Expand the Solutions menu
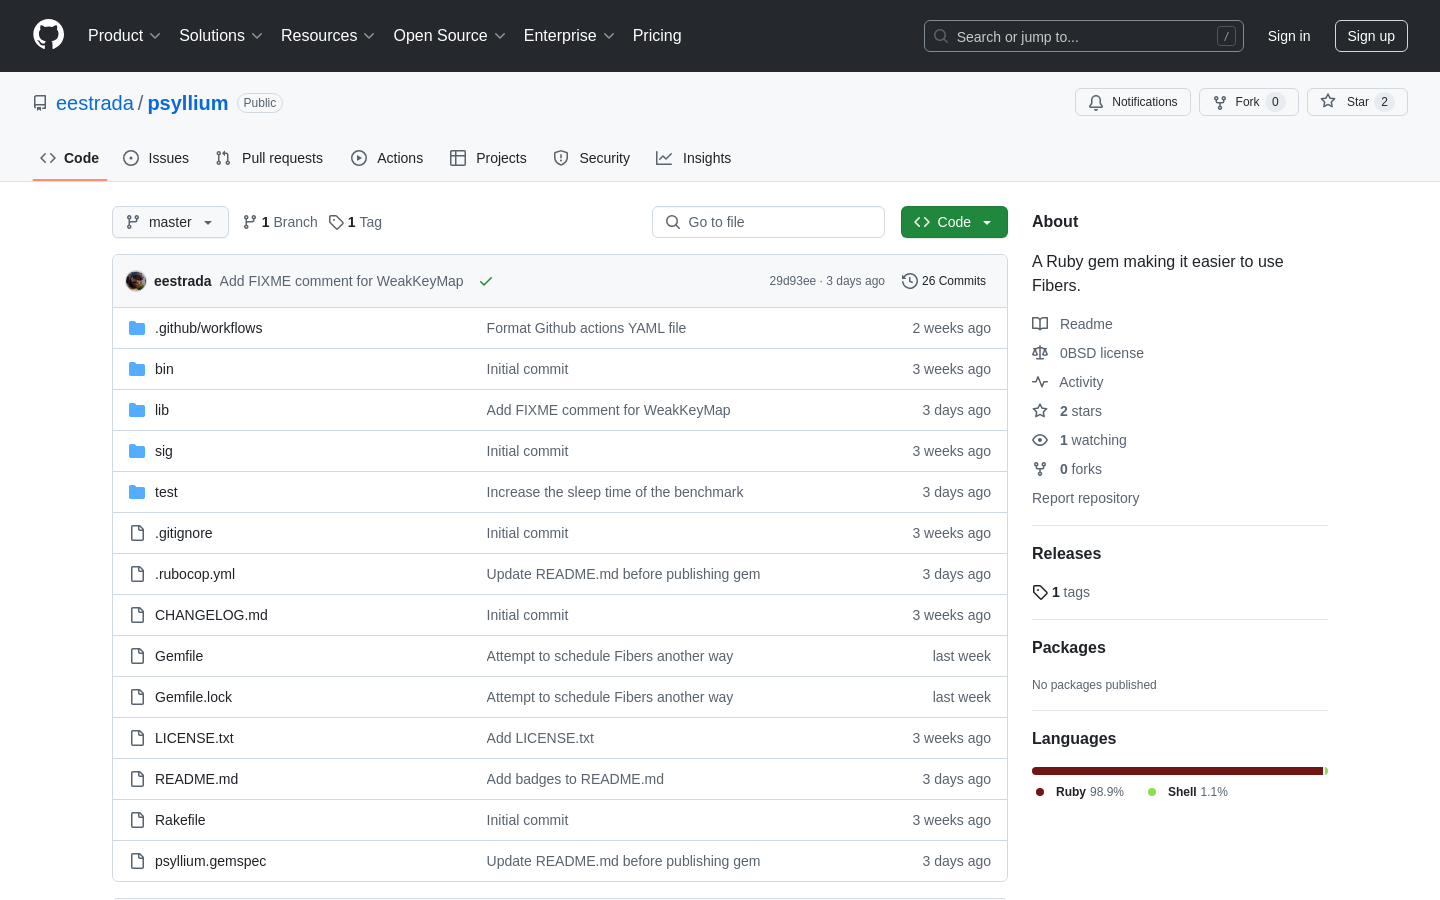The height and width of the screenshot is (900, 1440). [220, 36]
